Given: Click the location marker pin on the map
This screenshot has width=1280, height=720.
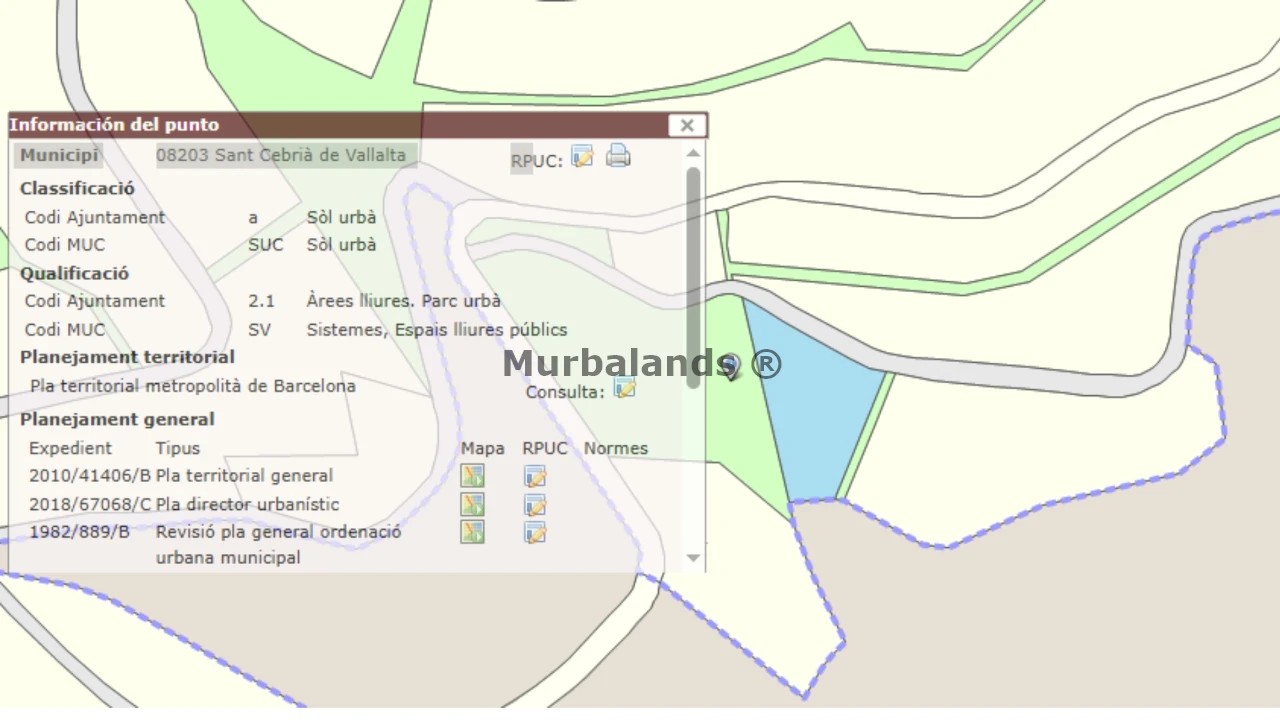Looking at the screenshot, I should (730, 367).
